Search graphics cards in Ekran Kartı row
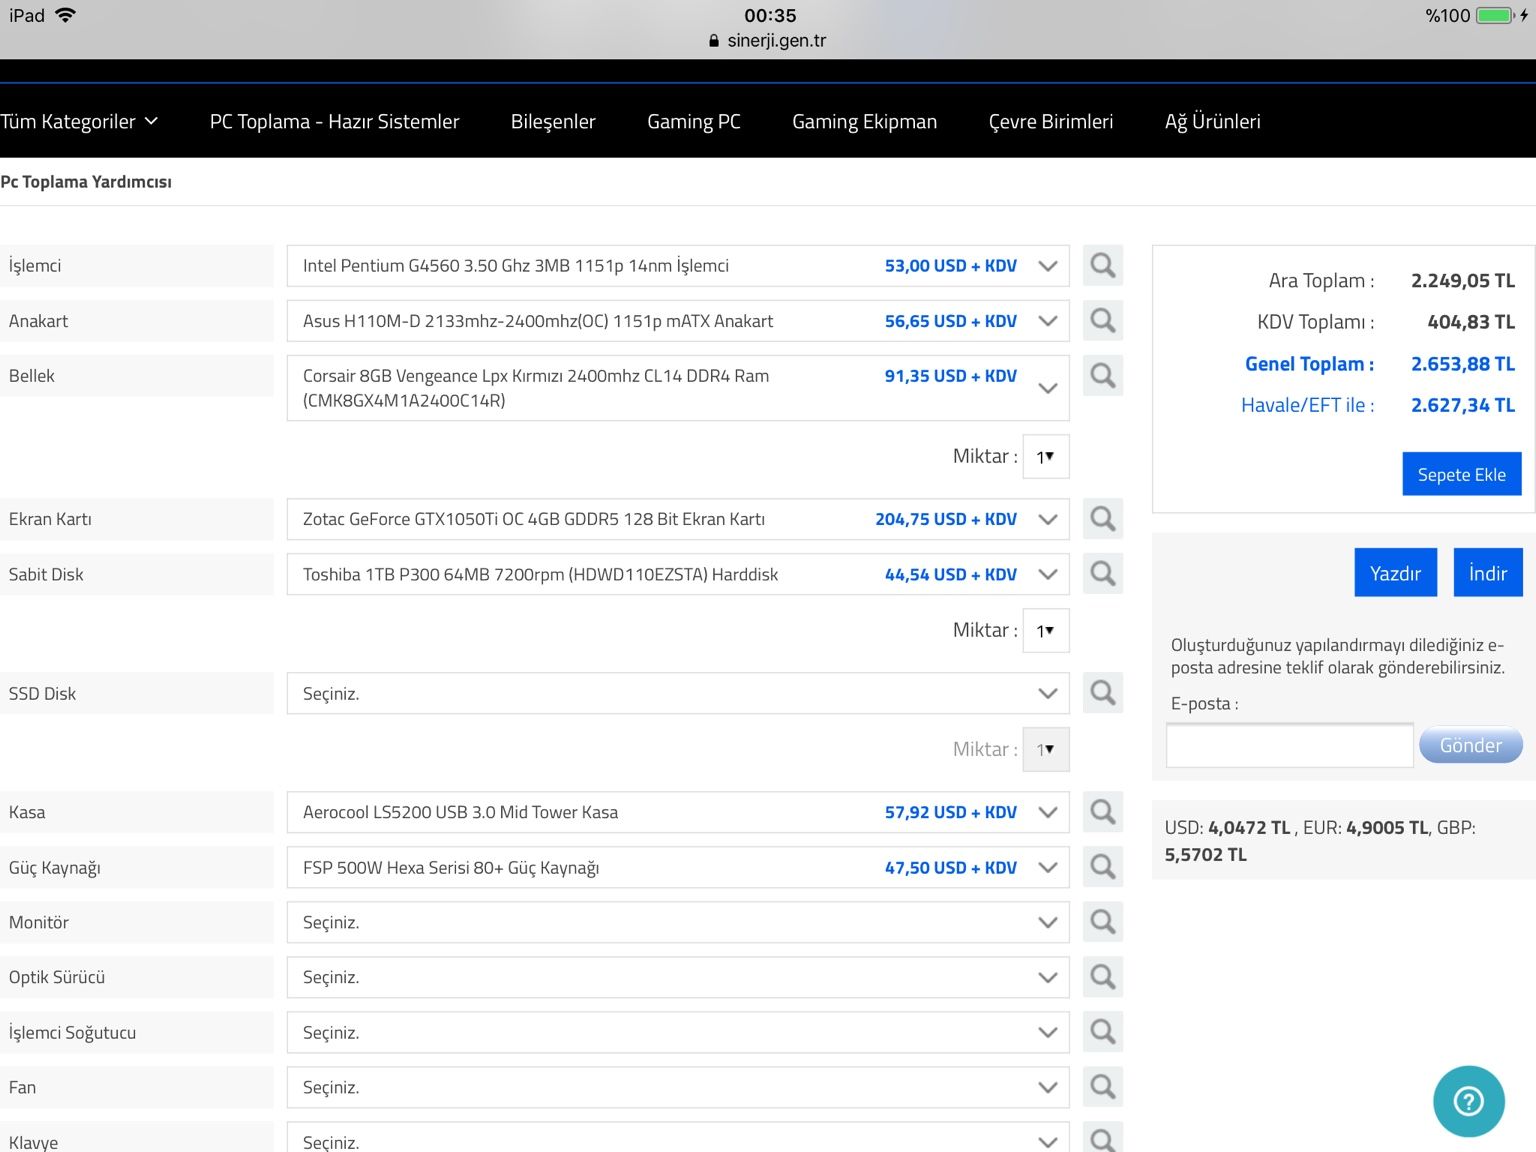The height and width of the screenshot is (1152, 1536). click(x=1103, y=519)
